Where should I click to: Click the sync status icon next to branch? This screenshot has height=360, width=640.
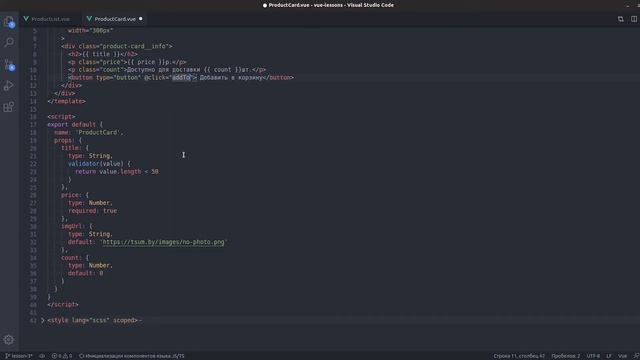point(42,356)
